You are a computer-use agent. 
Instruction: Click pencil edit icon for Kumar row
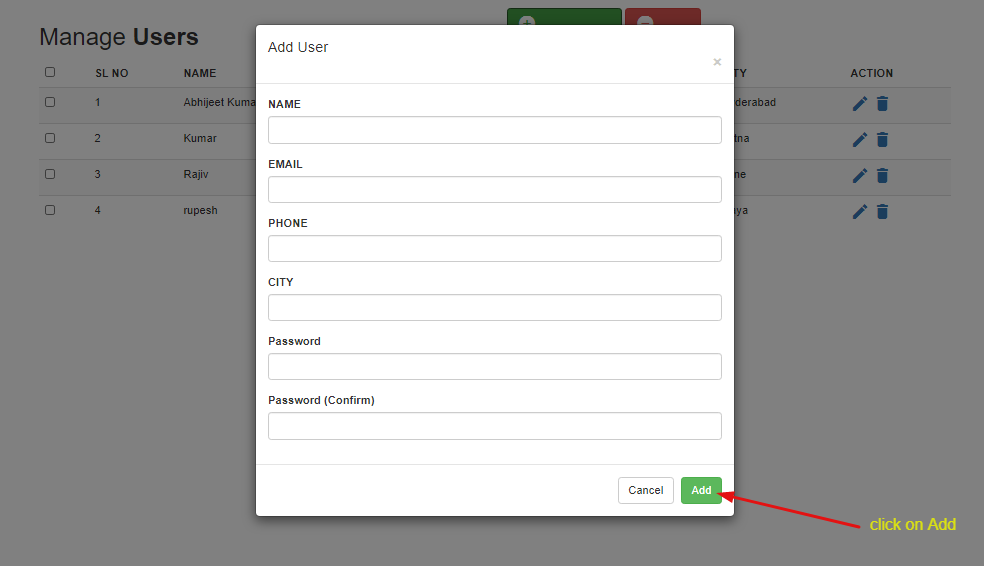[860, 139]
